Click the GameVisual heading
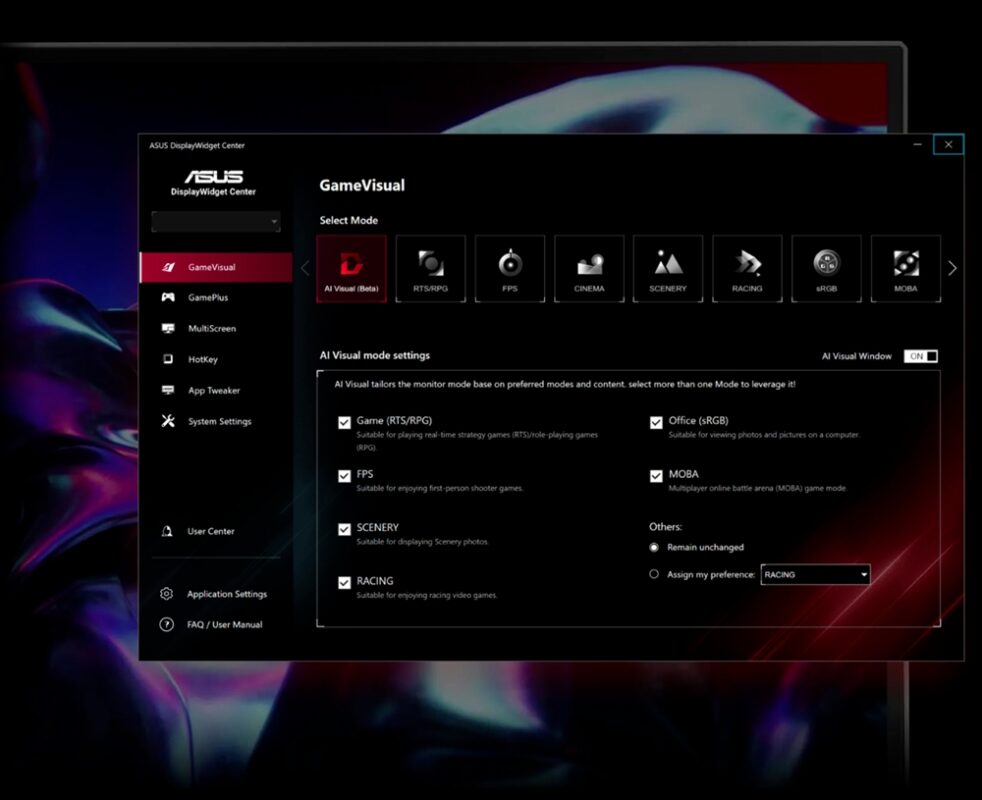982x800 pixels. click(362, 185)
